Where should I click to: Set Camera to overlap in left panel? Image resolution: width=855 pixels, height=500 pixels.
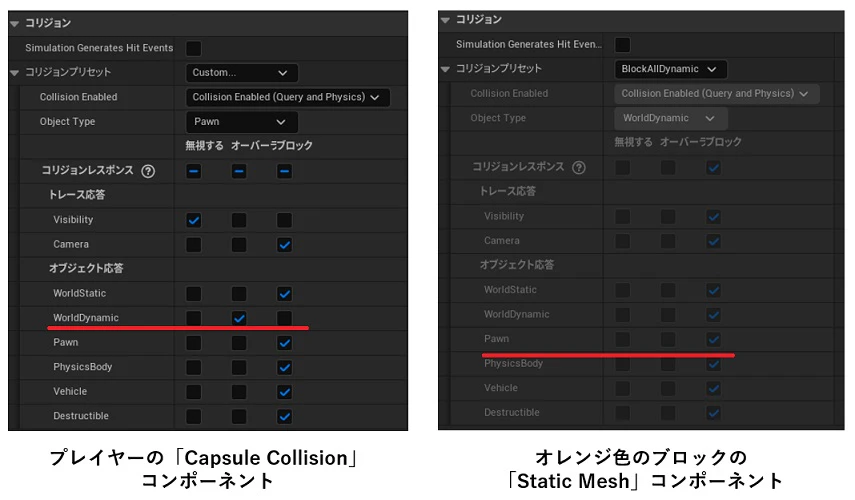pos(239,245)
